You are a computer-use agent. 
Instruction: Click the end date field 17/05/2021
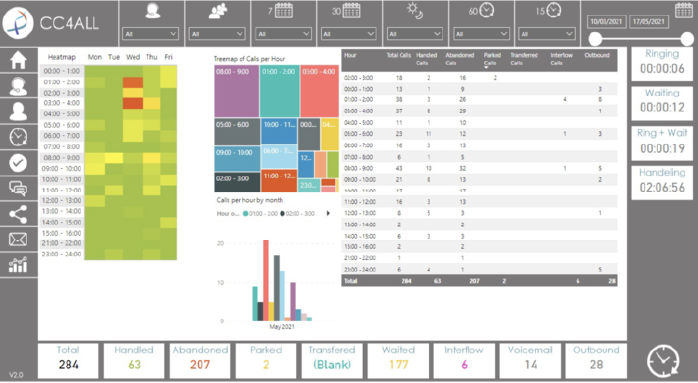pyautogui.click(x=648, y=22)
